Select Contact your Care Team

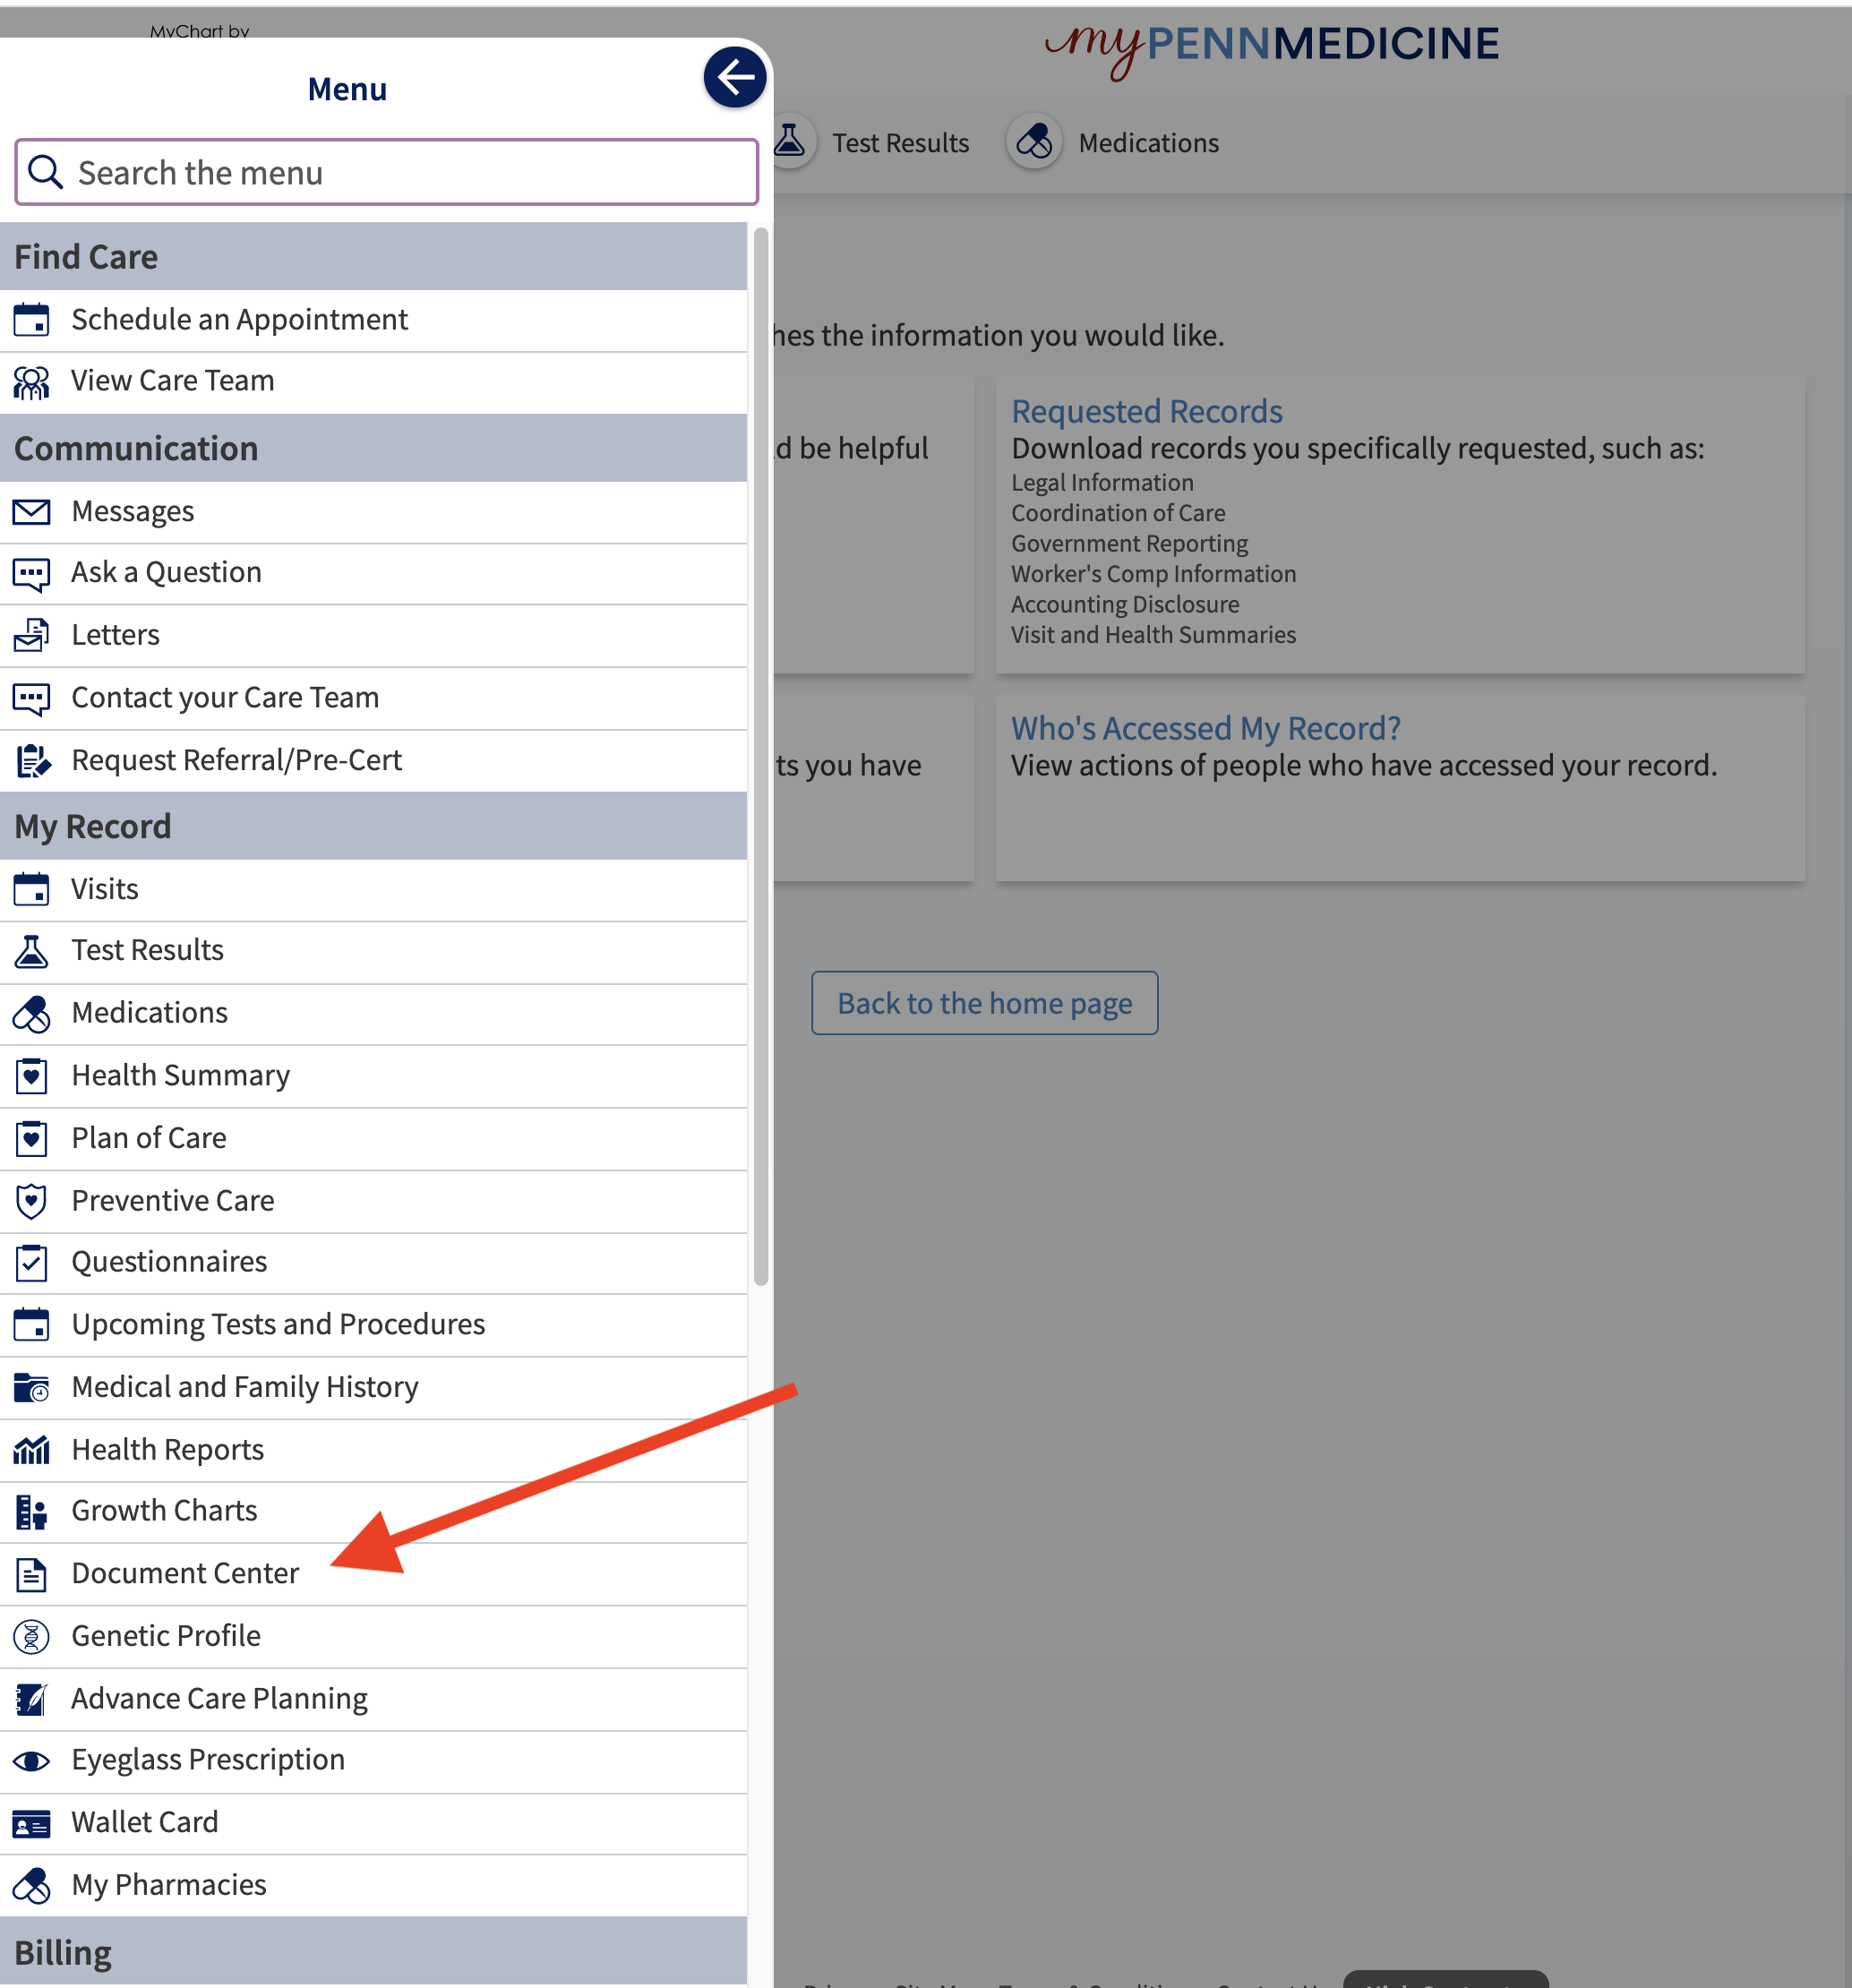[x=373, y=698]
